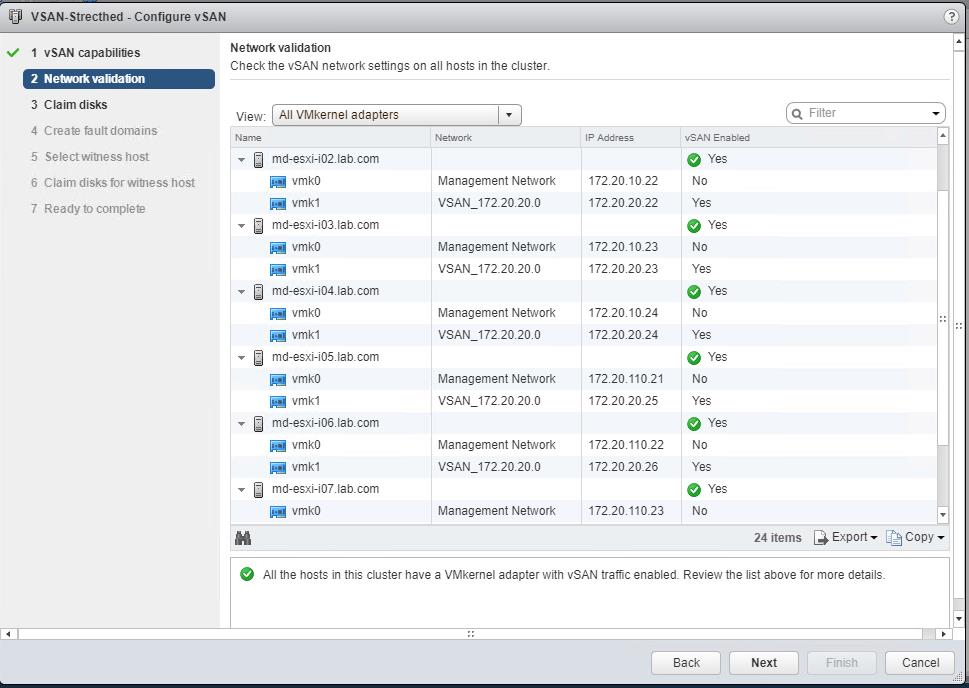Click the VSAN-Strectched cluster icon in title bar
Viewport: 969px width, 688px height.
[x=15, y=17]
